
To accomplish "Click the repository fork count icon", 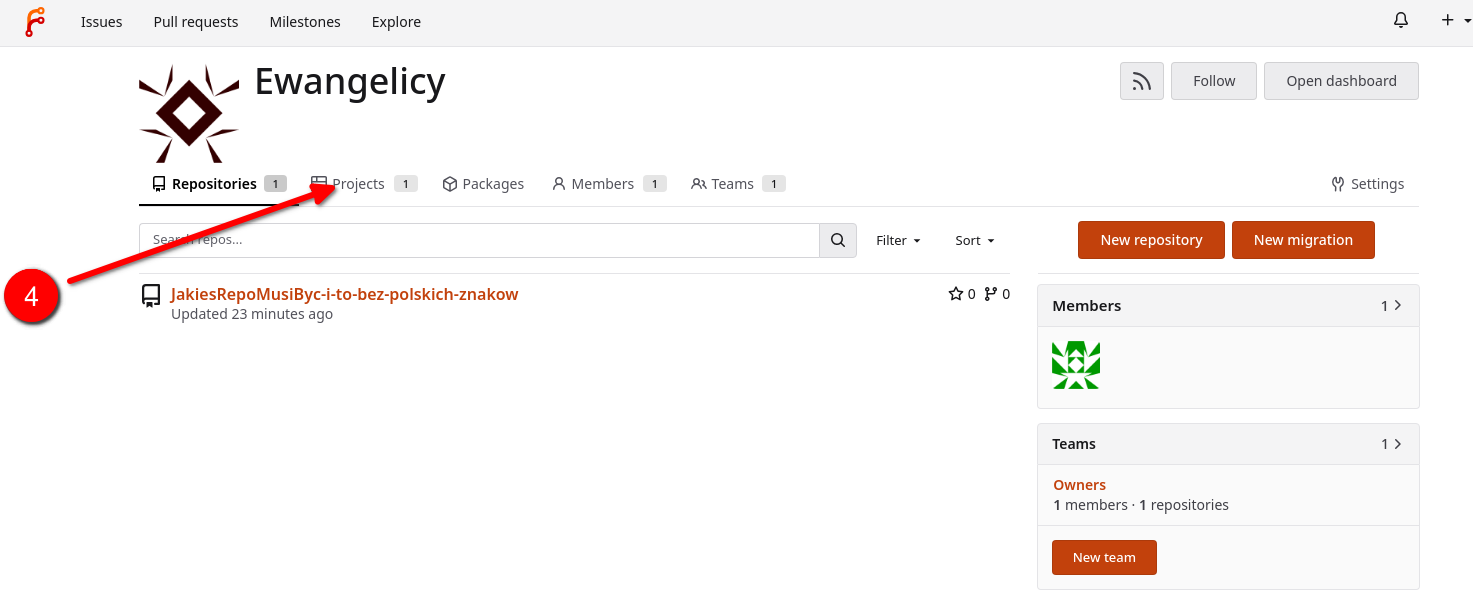I will 991,294.
